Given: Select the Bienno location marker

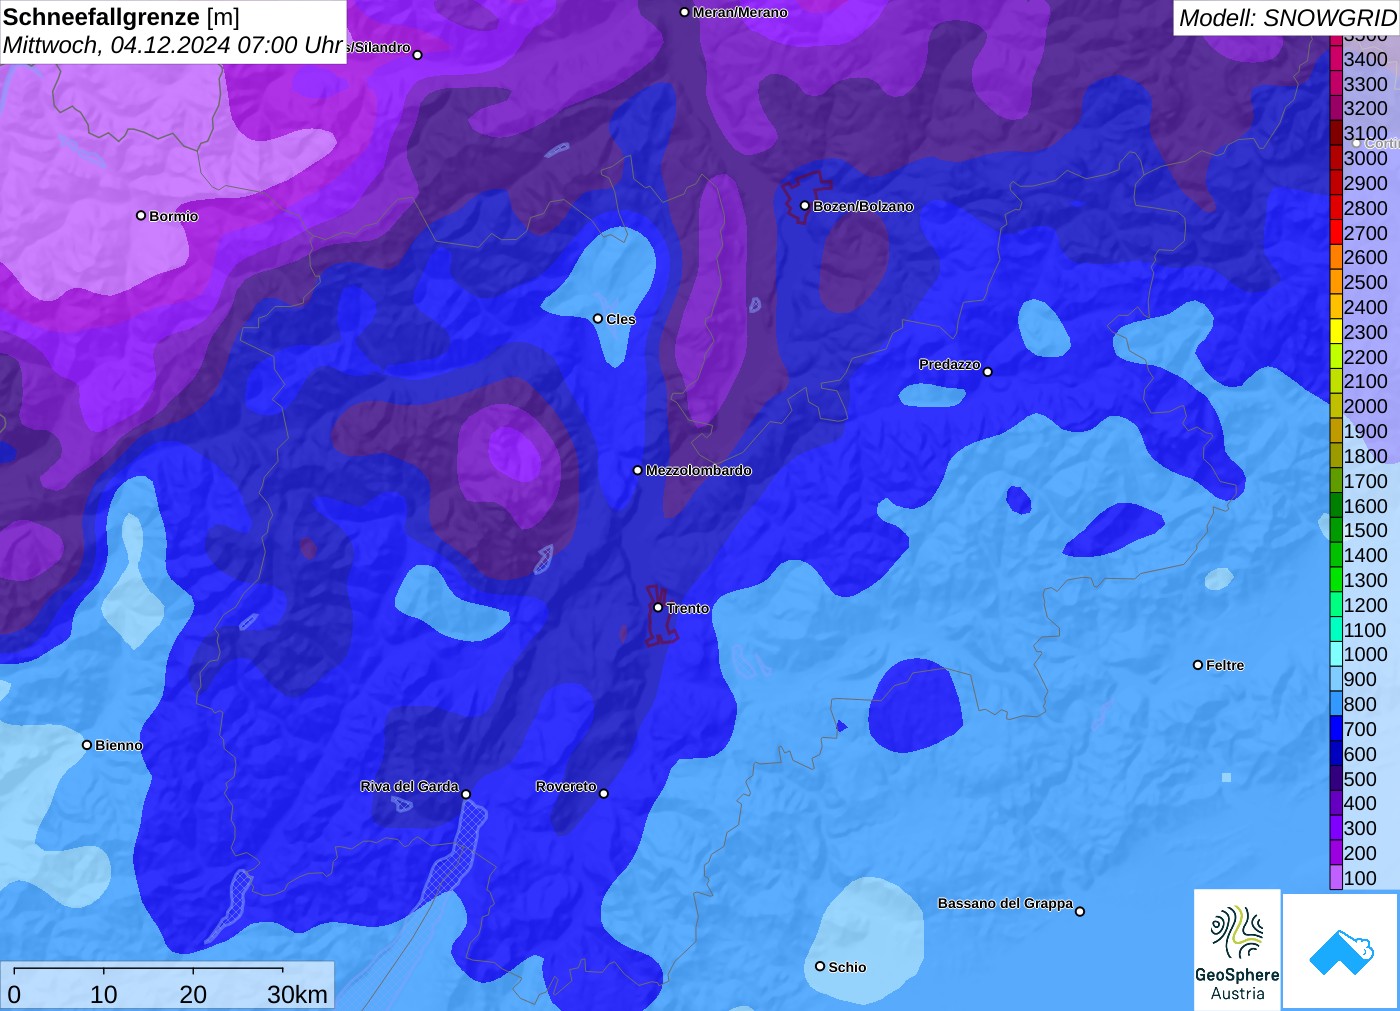Looking at the screenshot, I should tap(87, 745).
